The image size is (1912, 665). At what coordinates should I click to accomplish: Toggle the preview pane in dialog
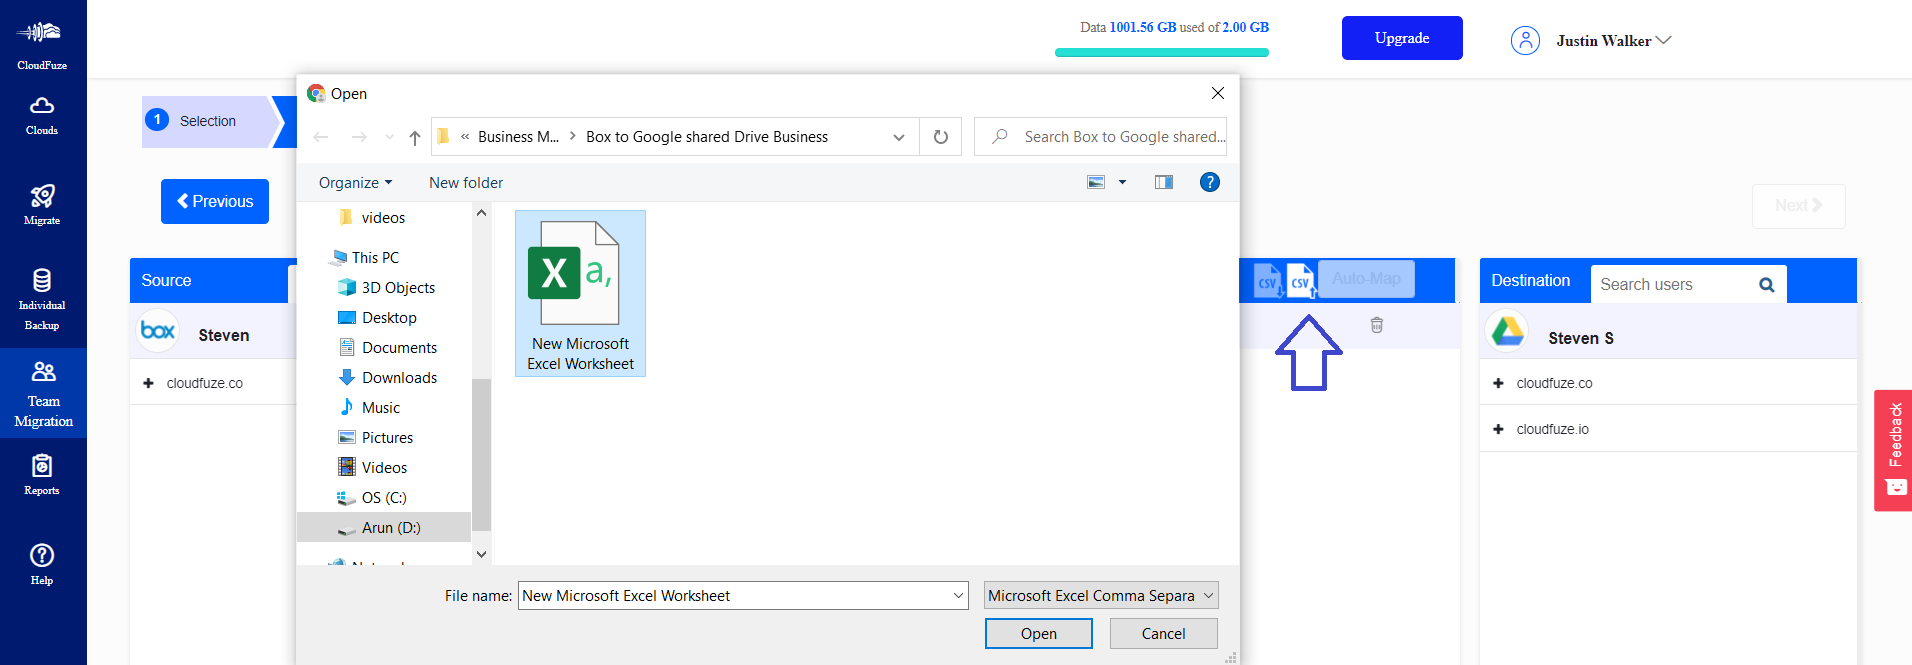1164,182
